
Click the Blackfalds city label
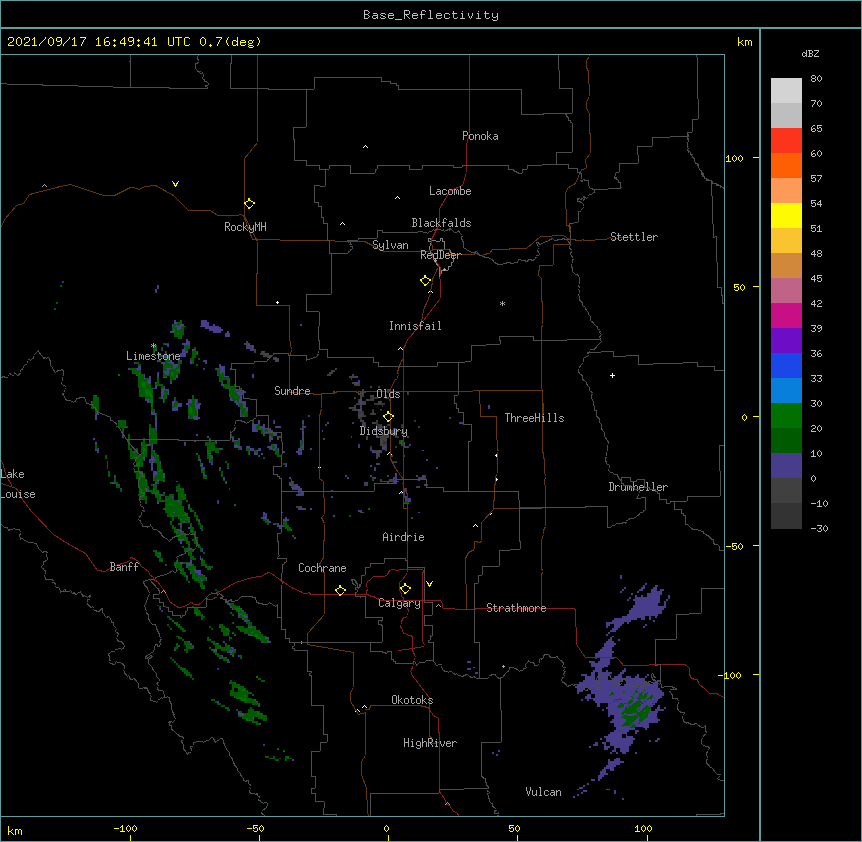point(441,223)
